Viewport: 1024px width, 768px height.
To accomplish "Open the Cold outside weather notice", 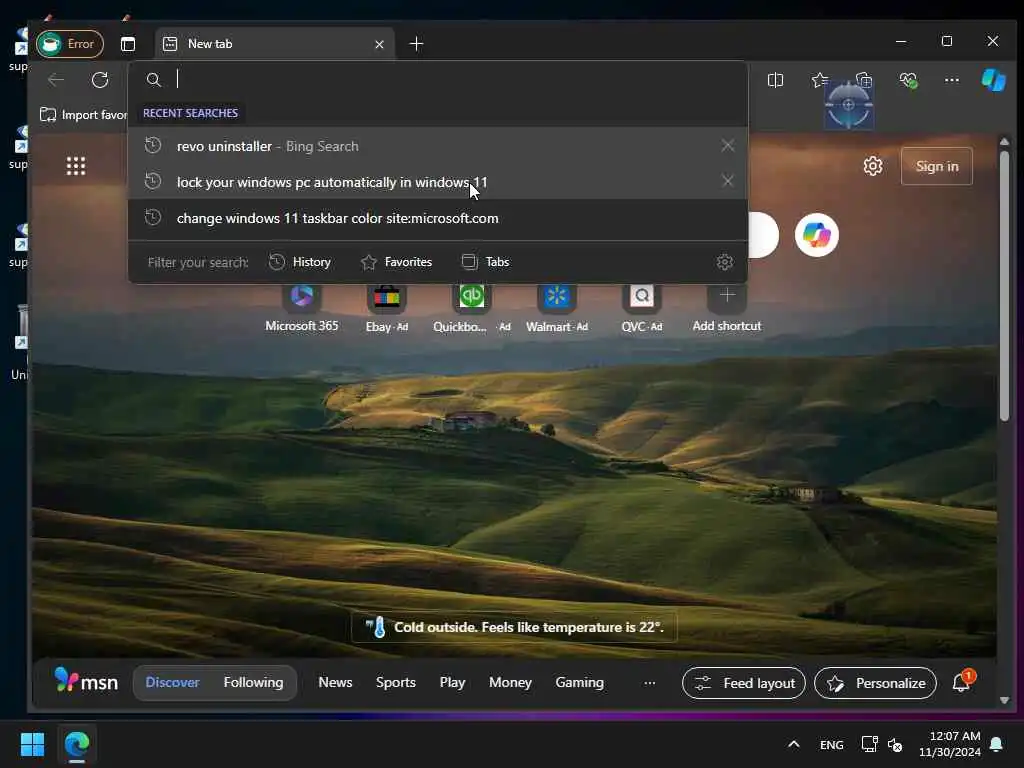I will point(515,627).
